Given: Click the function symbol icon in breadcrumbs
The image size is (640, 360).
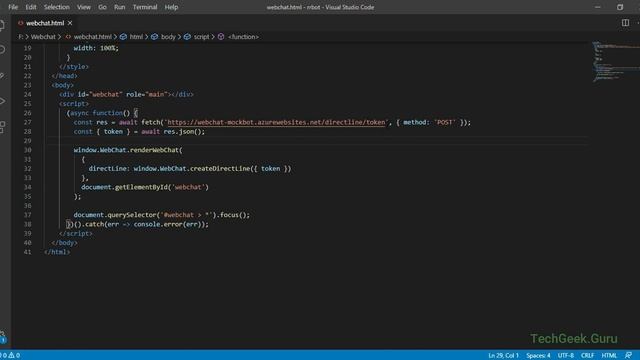Looking at the screenshot, I should pos(221,37).
